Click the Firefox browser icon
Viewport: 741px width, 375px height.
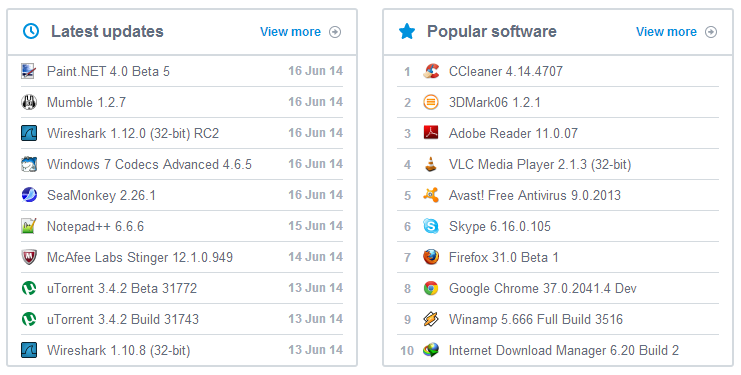(x=431, y=257)
